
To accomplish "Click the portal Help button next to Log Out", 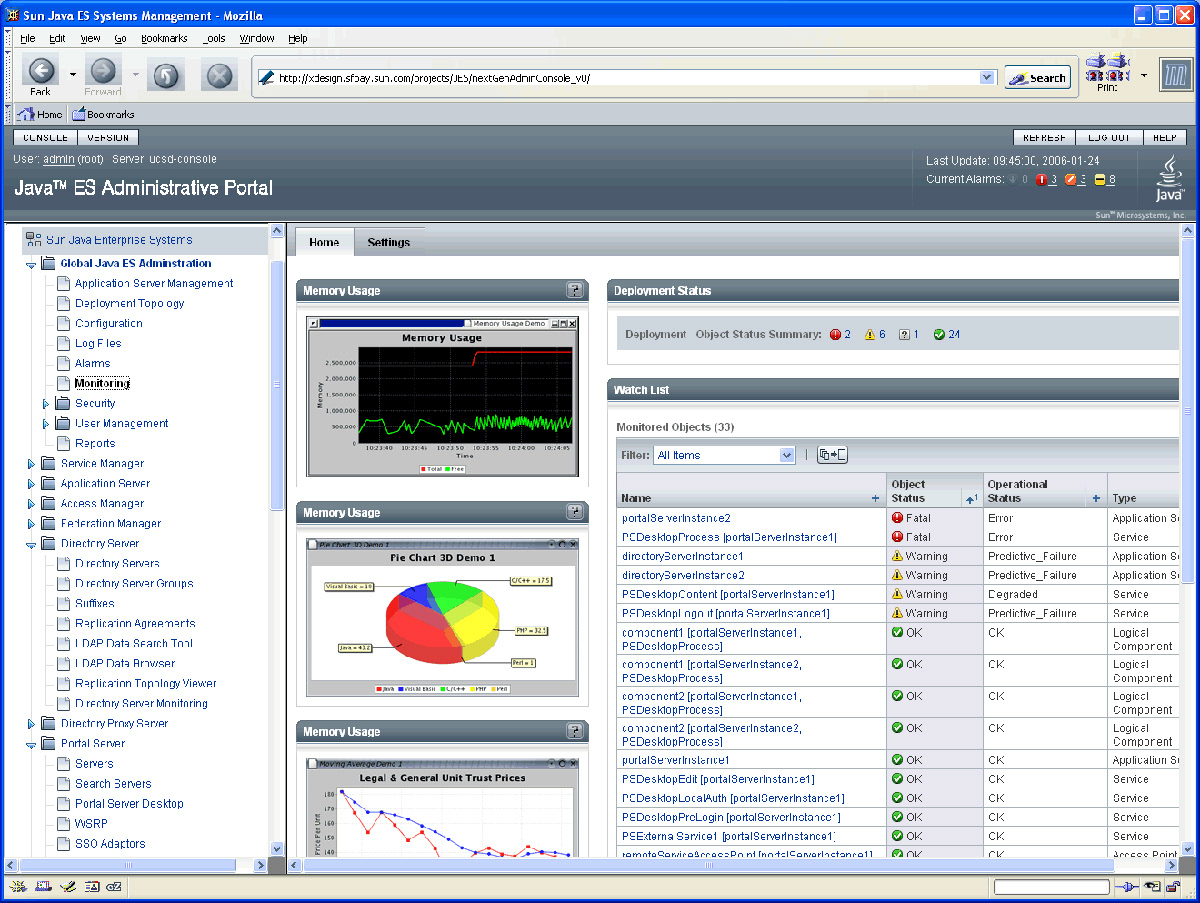I will [1164, 138].
